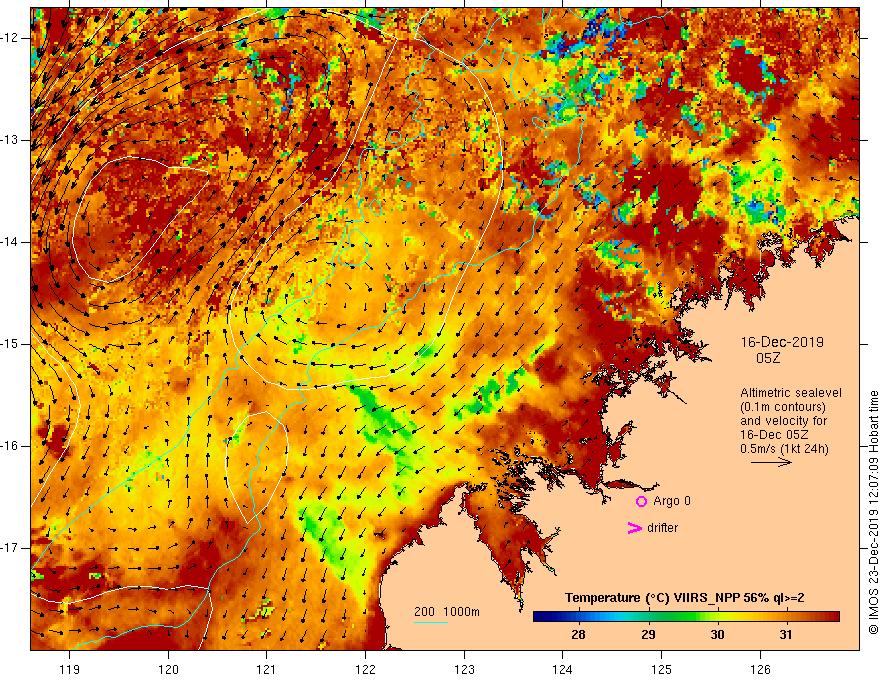Click the -16 latitude axis label
This screenshot has width=880, height=680.
[x=11, y=446]
